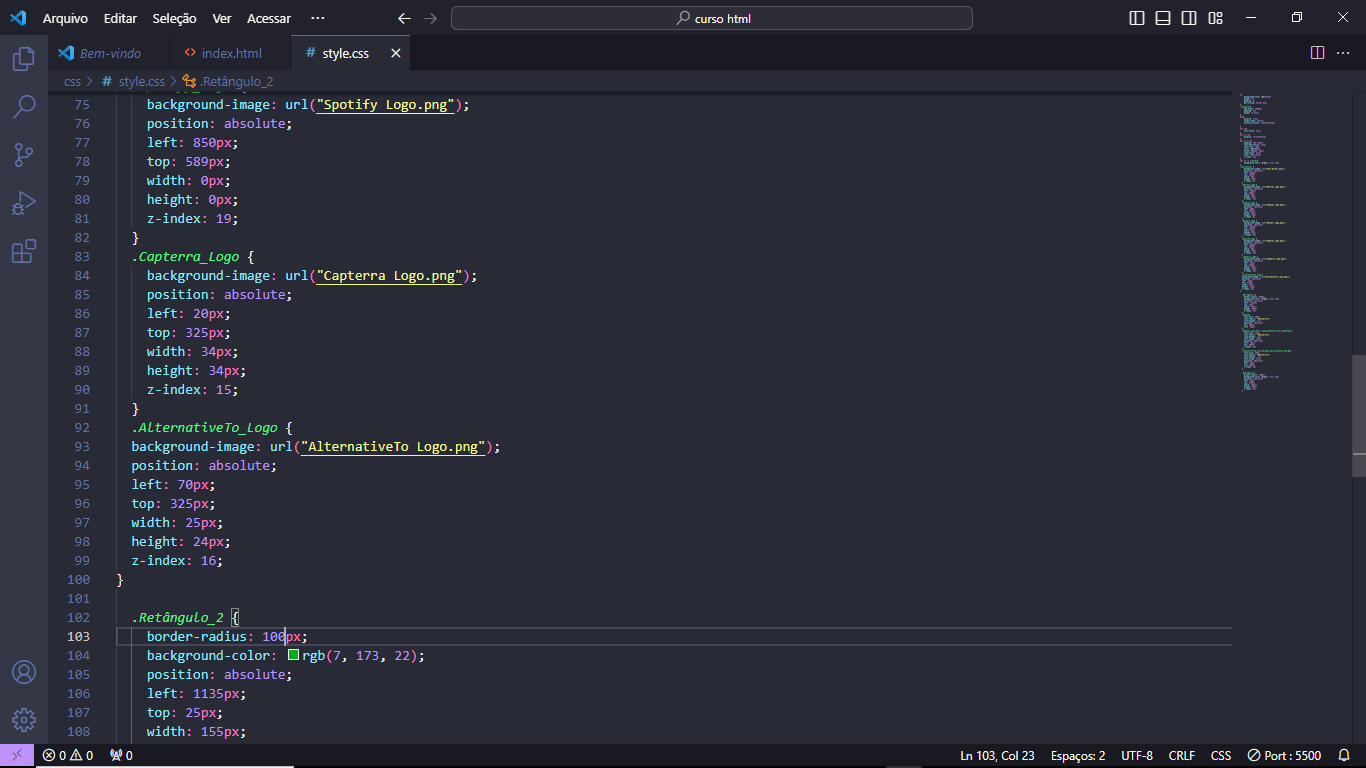
Task: Open the Source Control view
Action: (x=24, y=155)
